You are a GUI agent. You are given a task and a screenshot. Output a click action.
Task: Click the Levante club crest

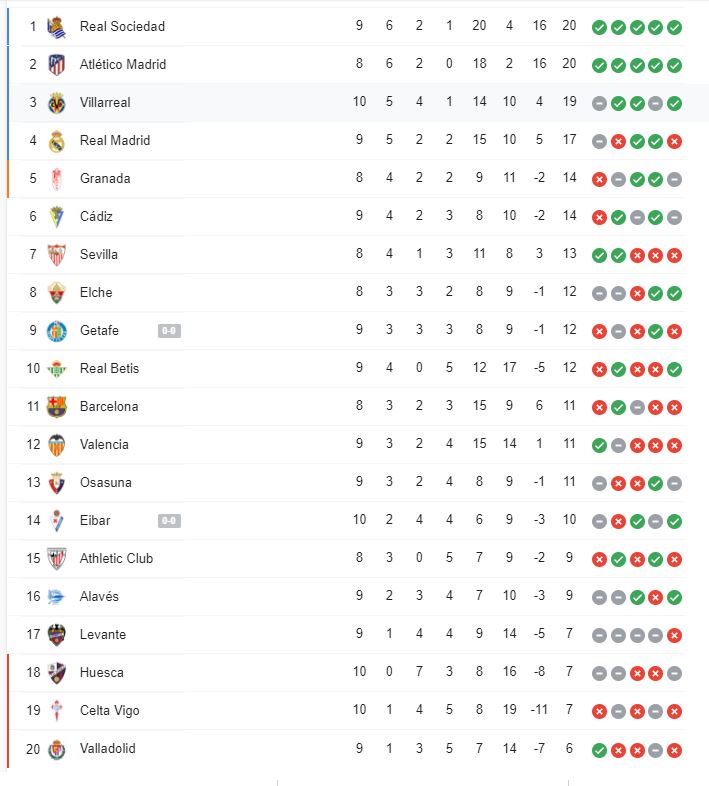click(56, 635)
